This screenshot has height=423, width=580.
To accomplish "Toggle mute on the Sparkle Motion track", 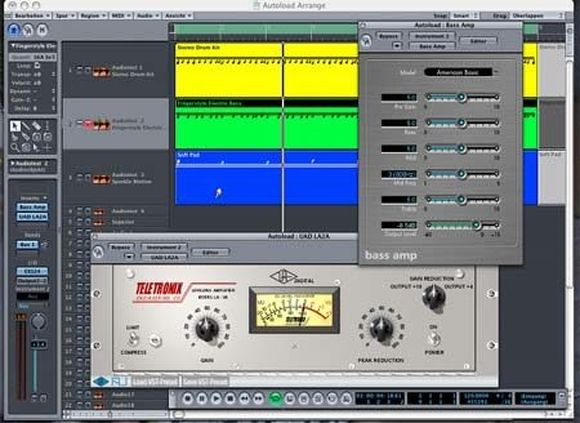I will [x=80, y=177].
